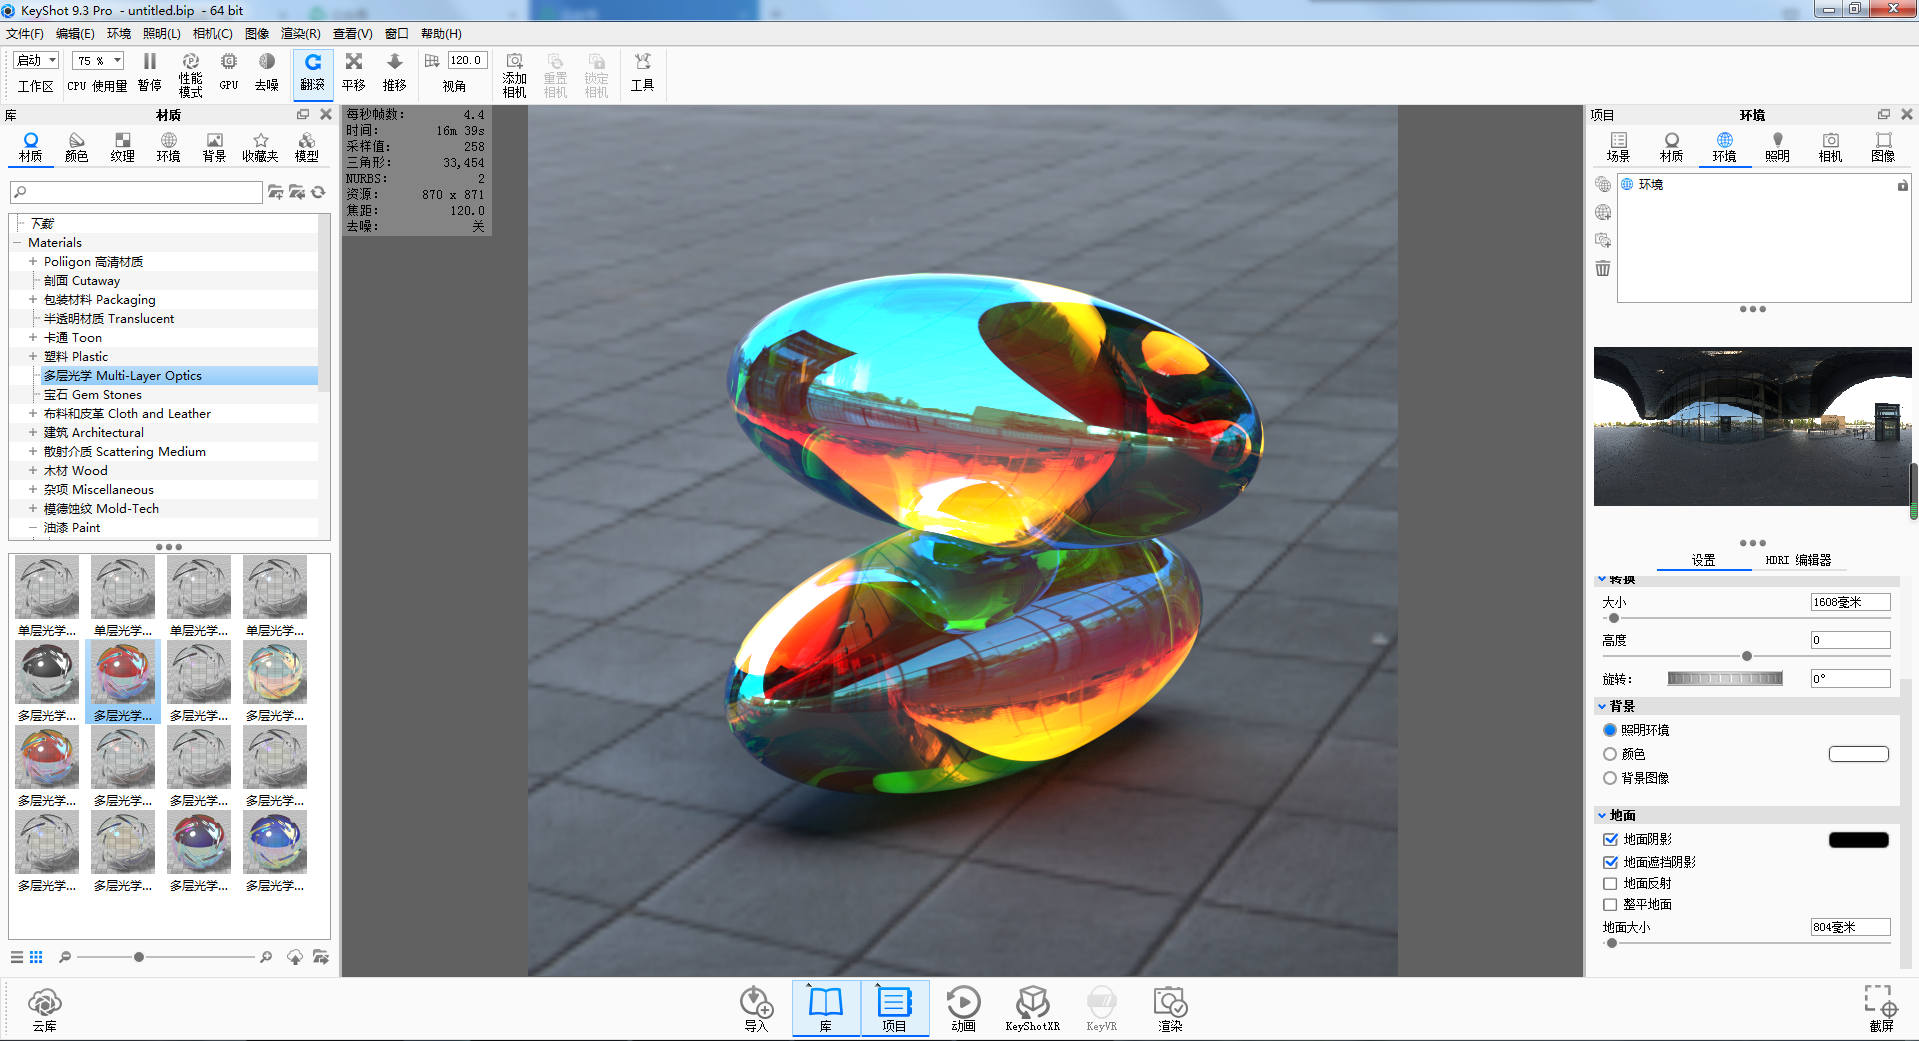Switch to 照明 project tab
1919x1041 pixels.
[x=1777, y=147]
